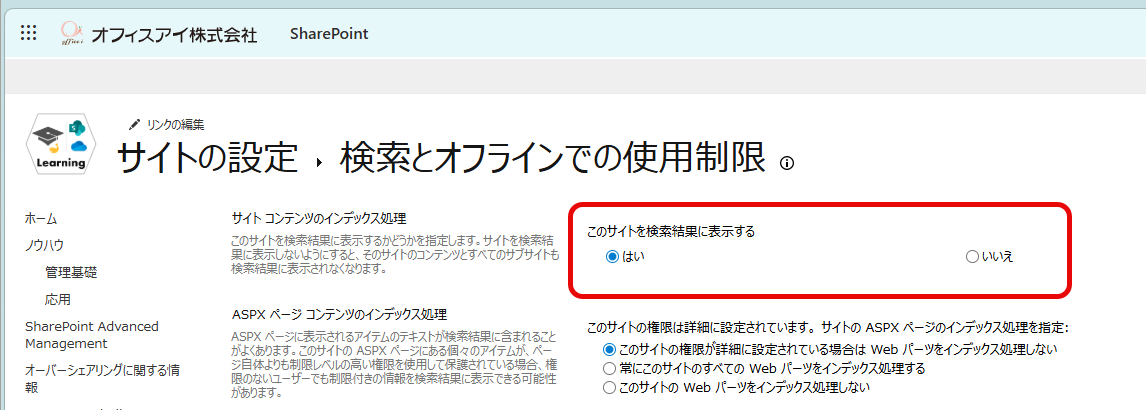This screenshot has height=410, width=1146.
Task: Select はい to show site in search
Action: [x=613, y=257]
